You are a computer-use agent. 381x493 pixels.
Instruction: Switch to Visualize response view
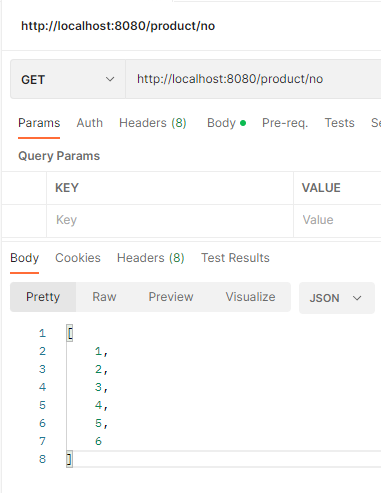click(250, 297)
